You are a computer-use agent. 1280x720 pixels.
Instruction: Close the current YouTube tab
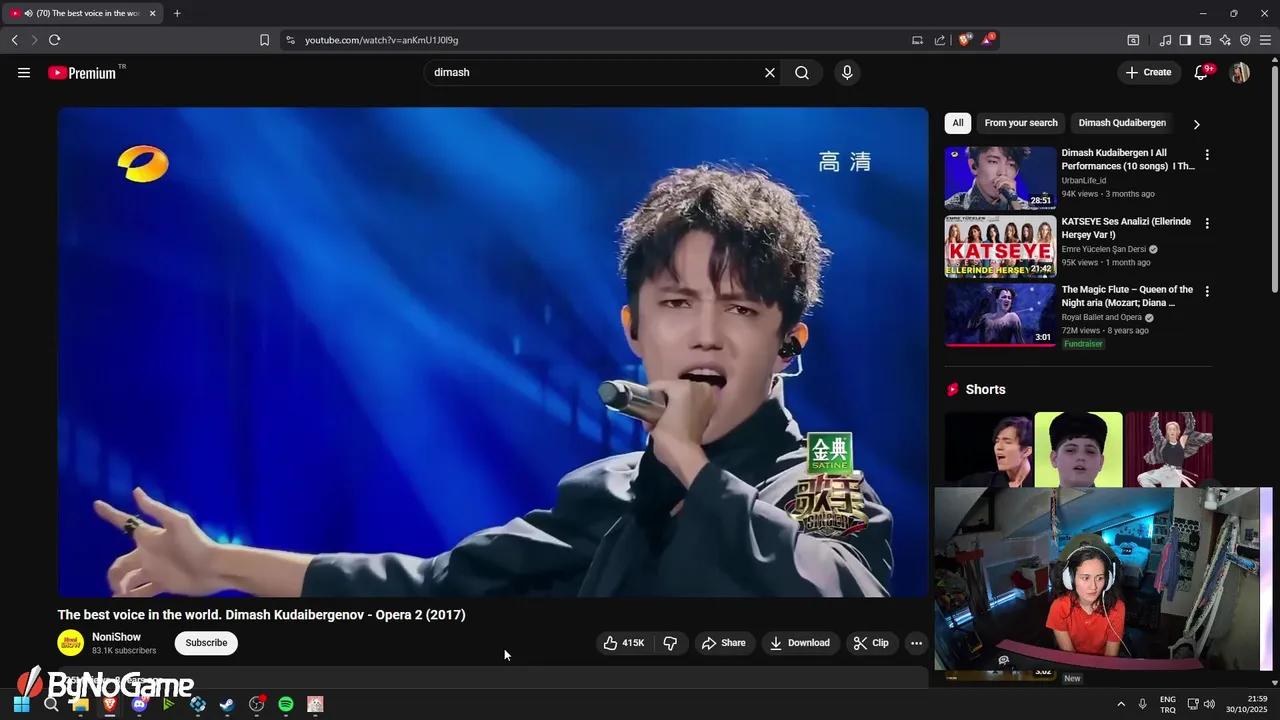tap(152, 13)
